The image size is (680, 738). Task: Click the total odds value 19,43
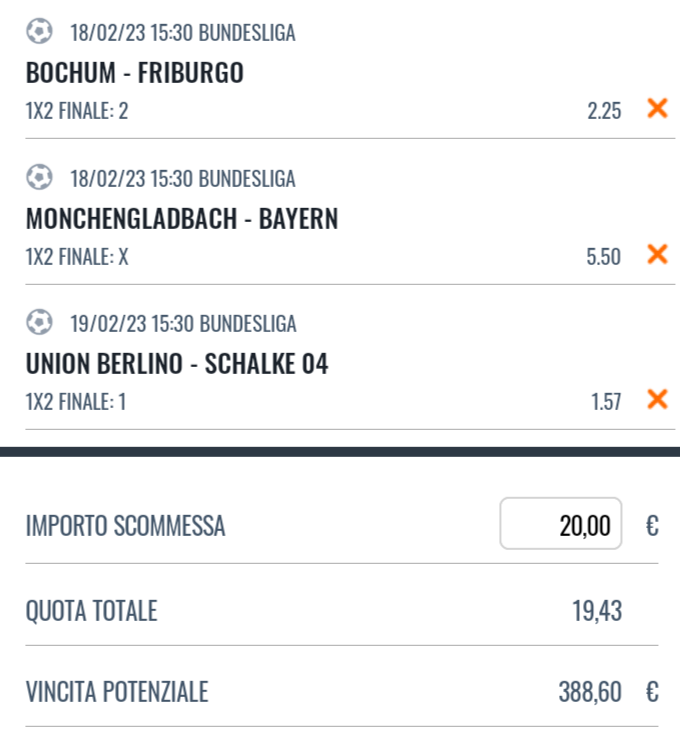pyautogui.click(x=597, y=611)
